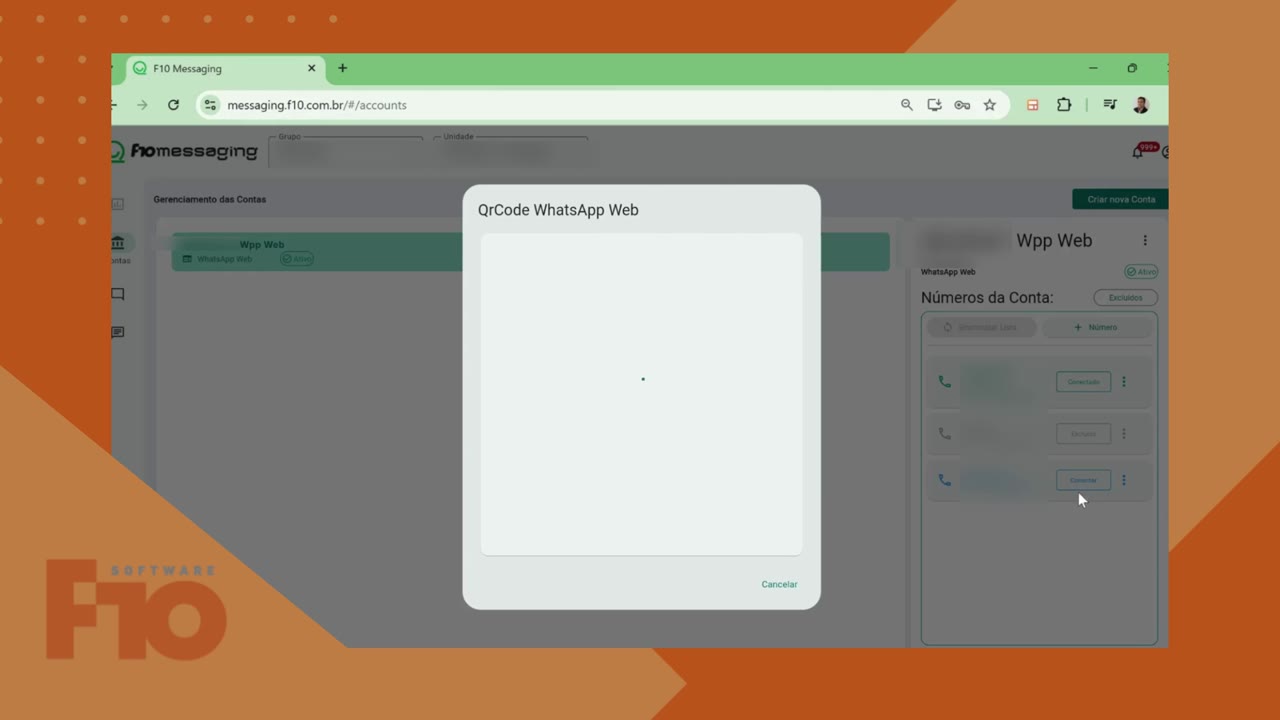
Task: Click the status button on second number row
Action: (1083, 434)
